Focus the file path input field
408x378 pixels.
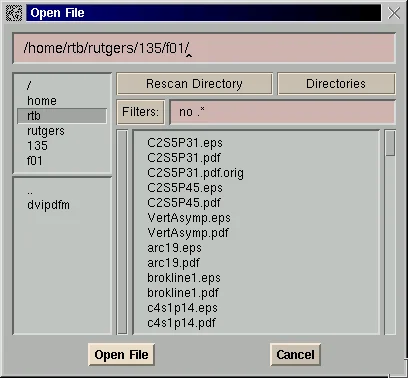204,48
